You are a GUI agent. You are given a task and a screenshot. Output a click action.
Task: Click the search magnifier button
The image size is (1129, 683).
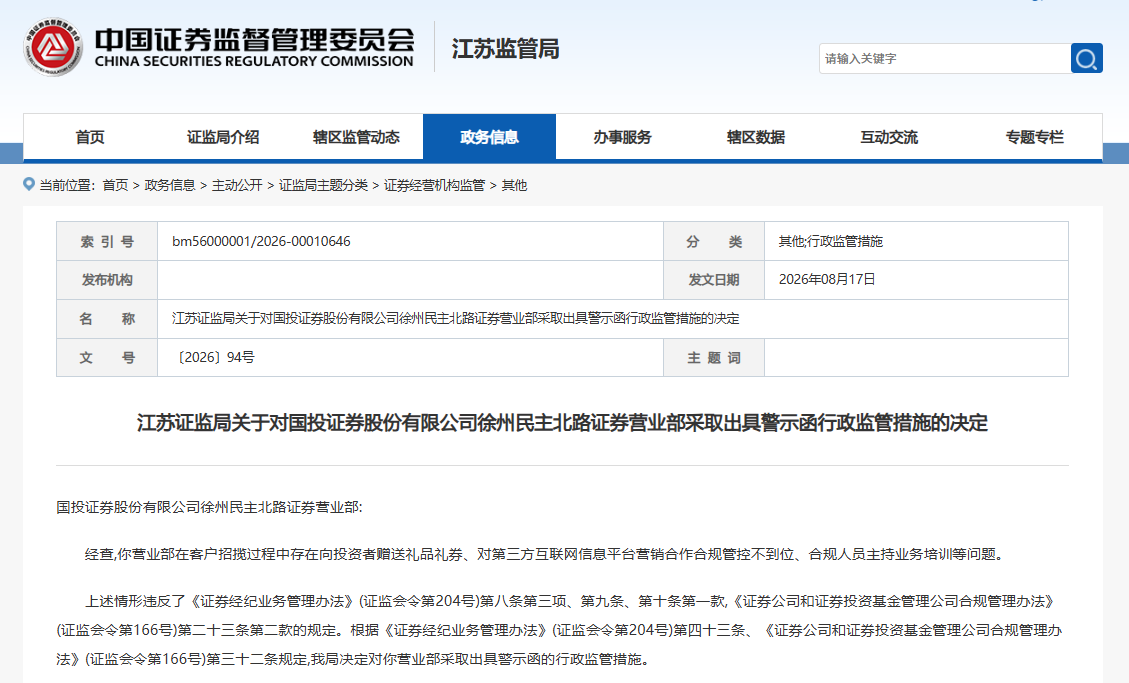pyautogui.click(x=1087, y=58)
